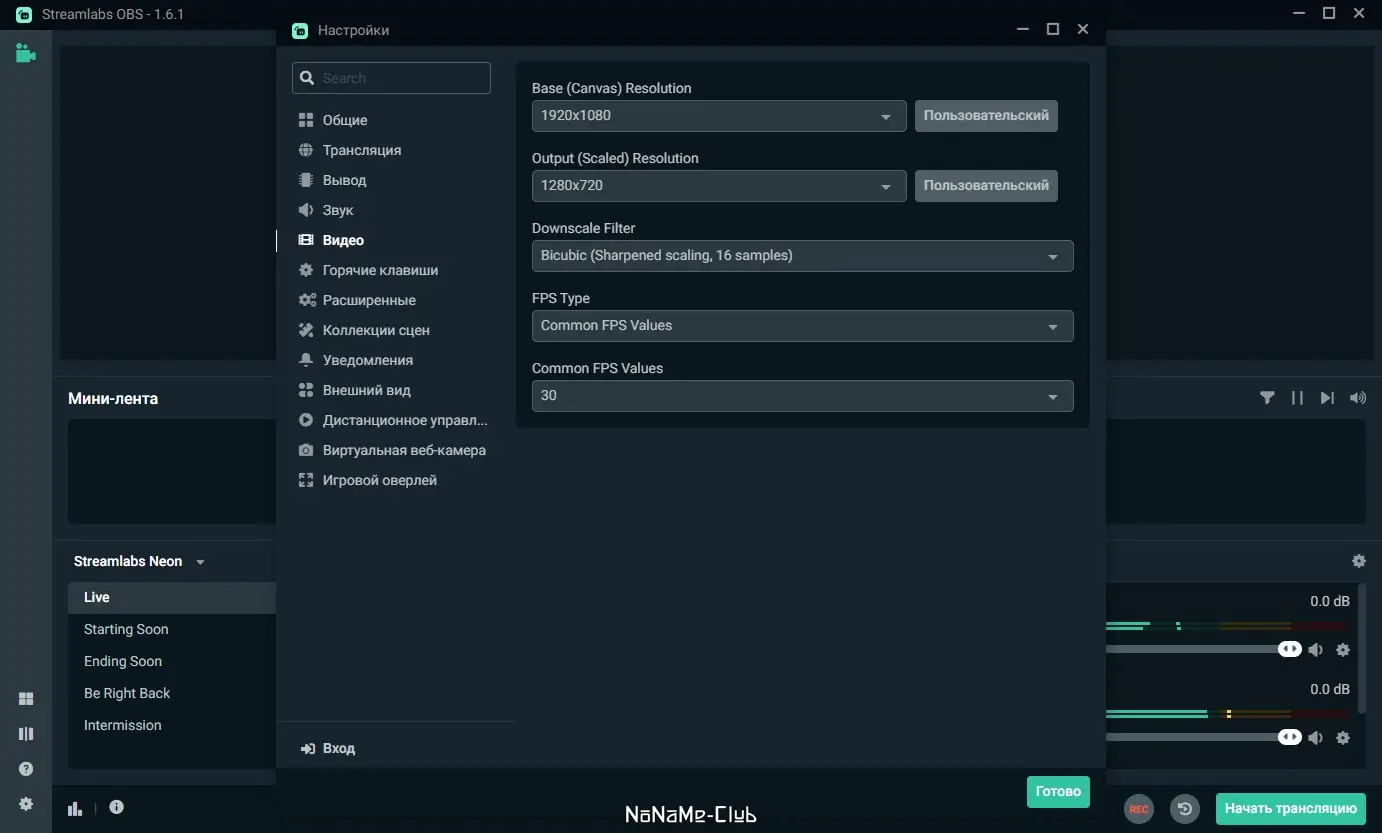Focus the settings Search field

click(391, 78)
